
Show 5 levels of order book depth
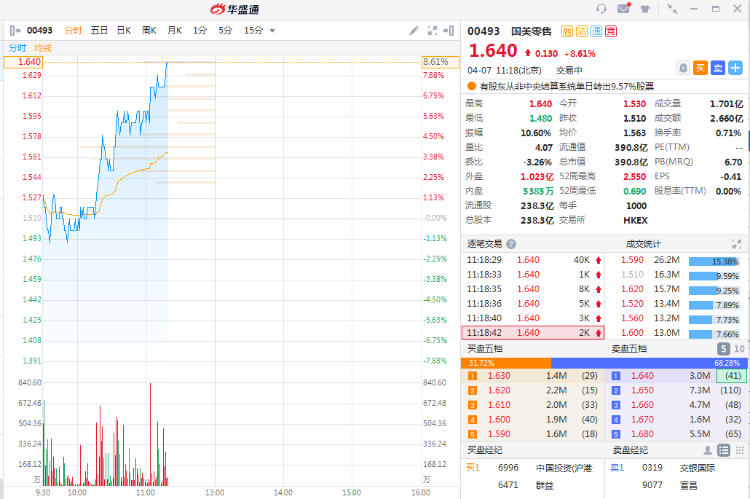(723, 349)
